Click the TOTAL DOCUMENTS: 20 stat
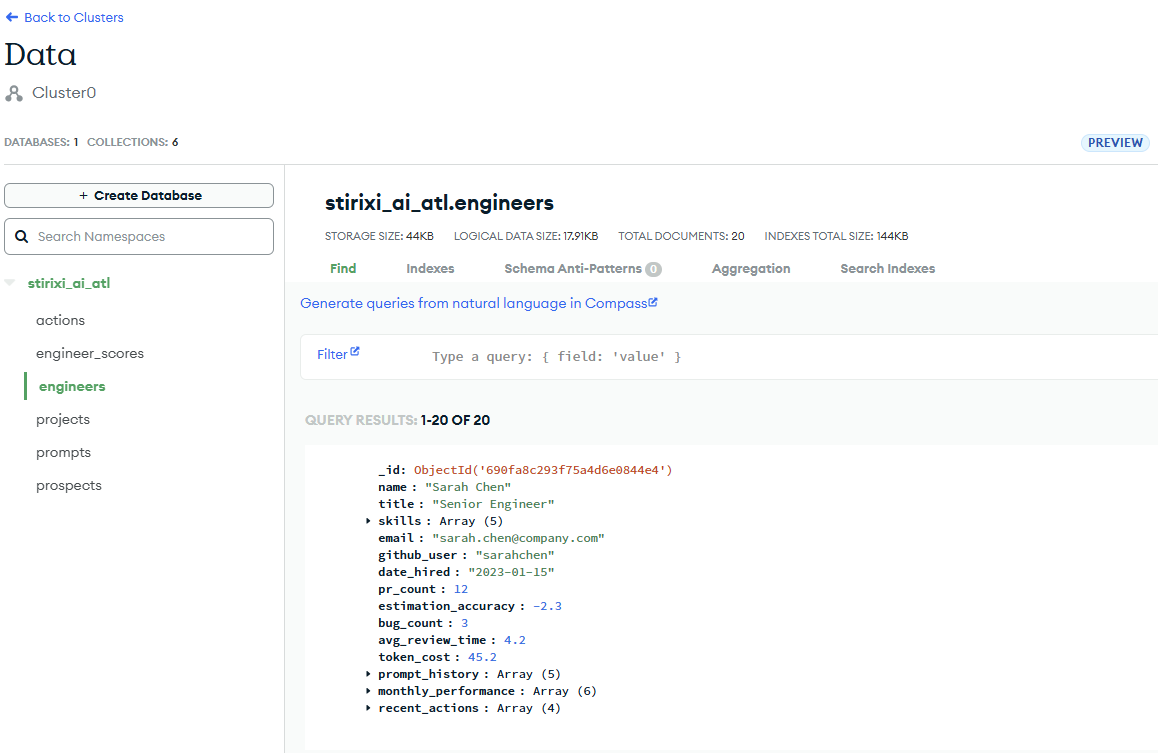This screenshot has width=1158, height=753. 681,236
